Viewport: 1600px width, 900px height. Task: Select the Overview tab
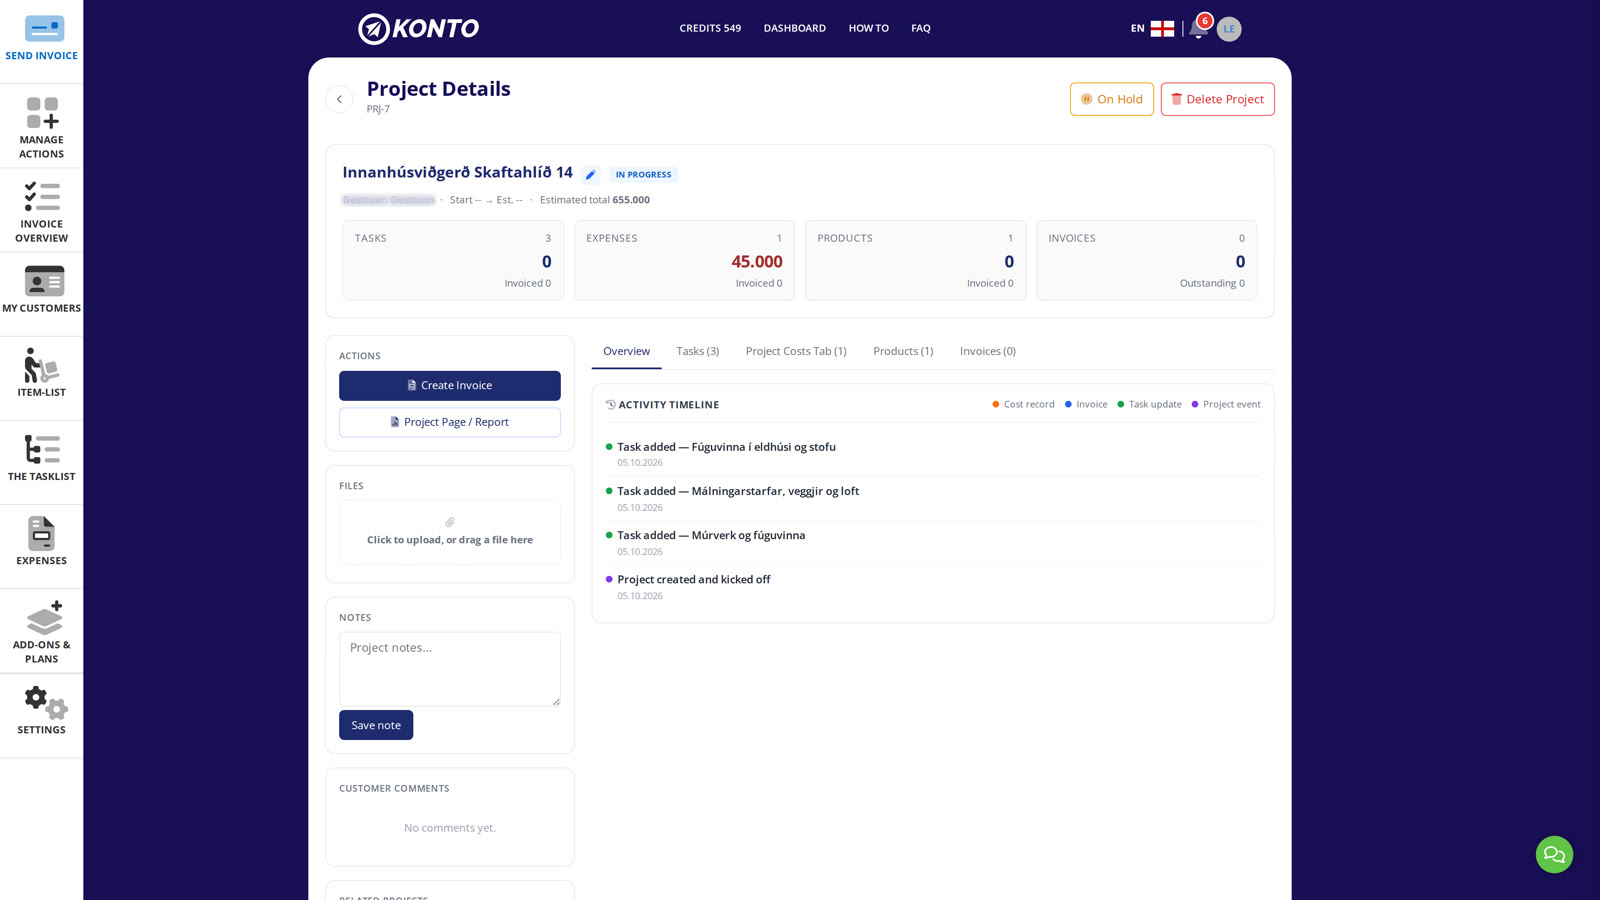point(626,351)
